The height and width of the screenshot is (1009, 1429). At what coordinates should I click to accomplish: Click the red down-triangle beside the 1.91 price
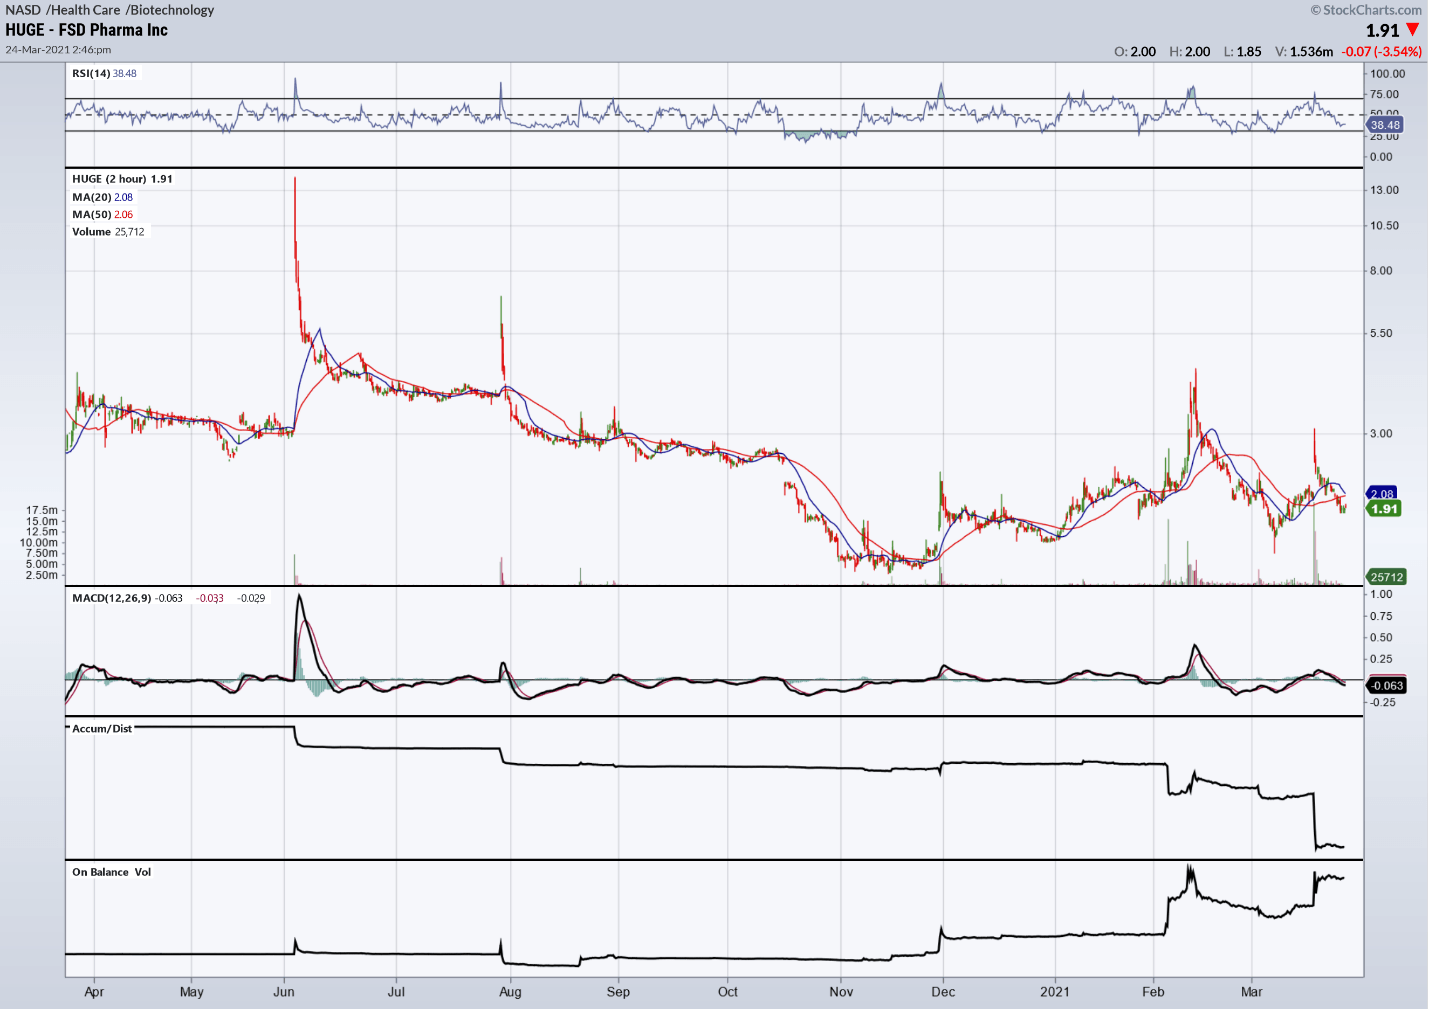point(1413,30)
